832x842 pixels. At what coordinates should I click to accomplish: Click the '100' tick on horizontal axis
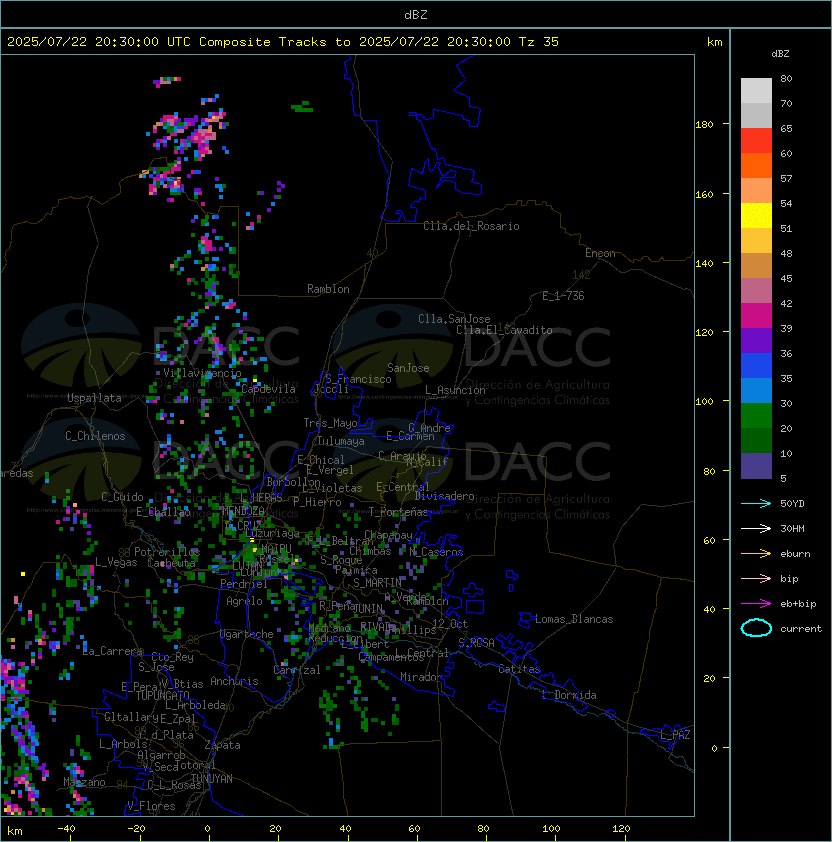551,829
